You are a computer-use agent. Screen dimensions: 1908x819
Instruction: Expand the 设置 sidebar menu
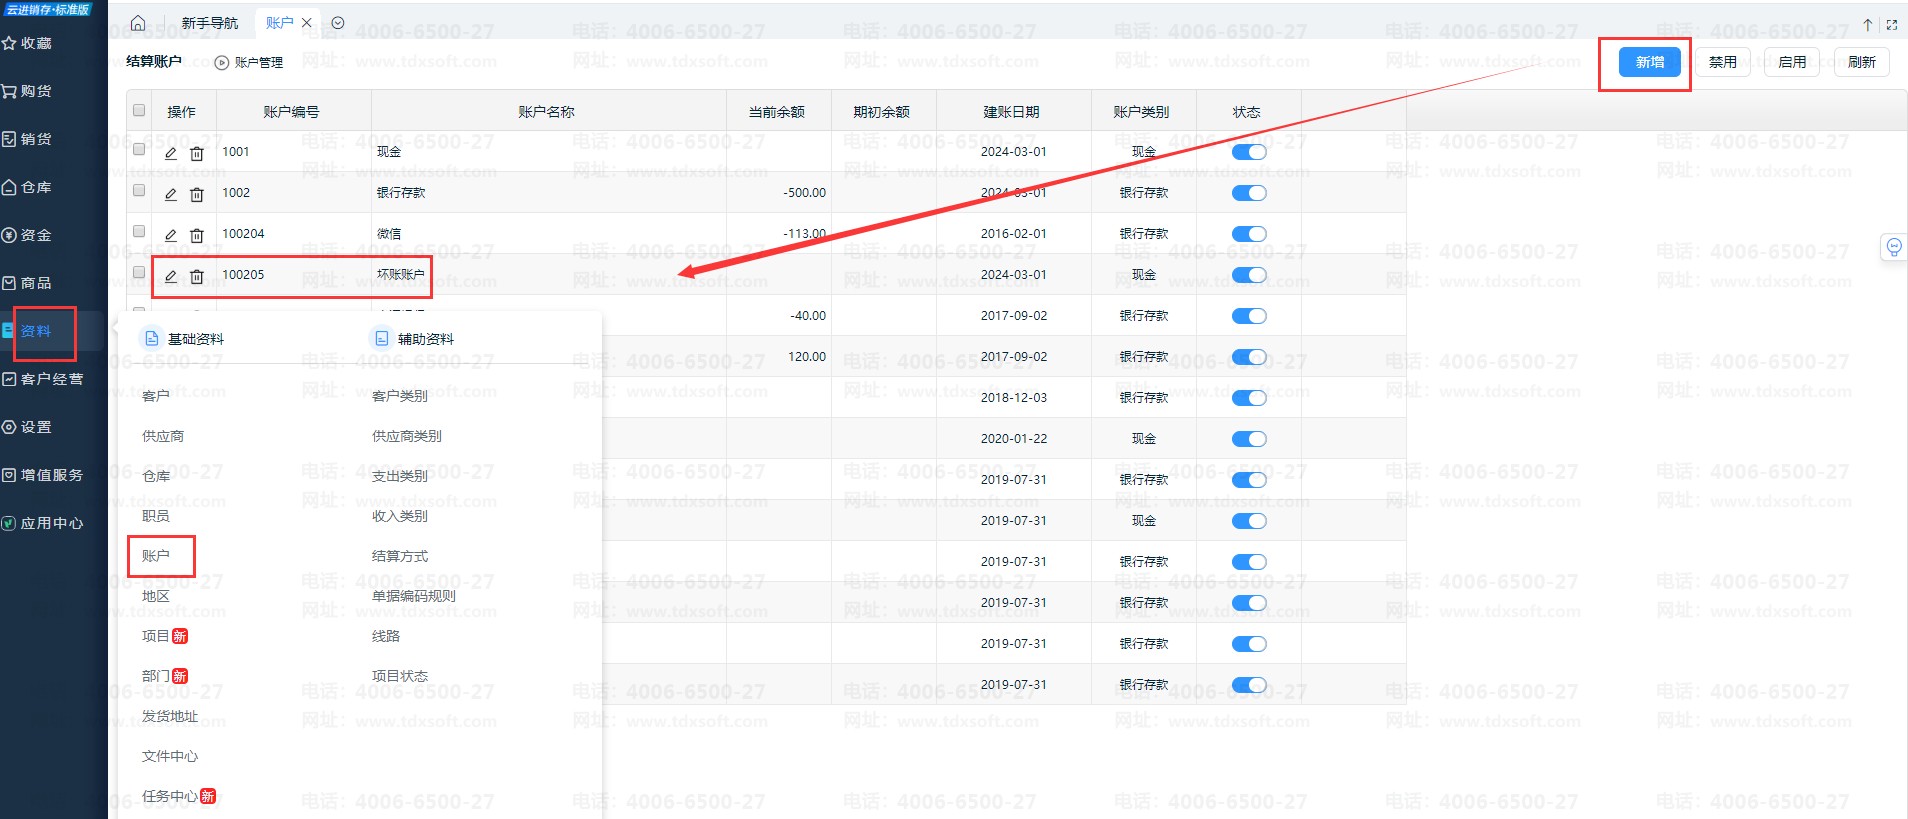pyautogui.click(x=36, y=427)
